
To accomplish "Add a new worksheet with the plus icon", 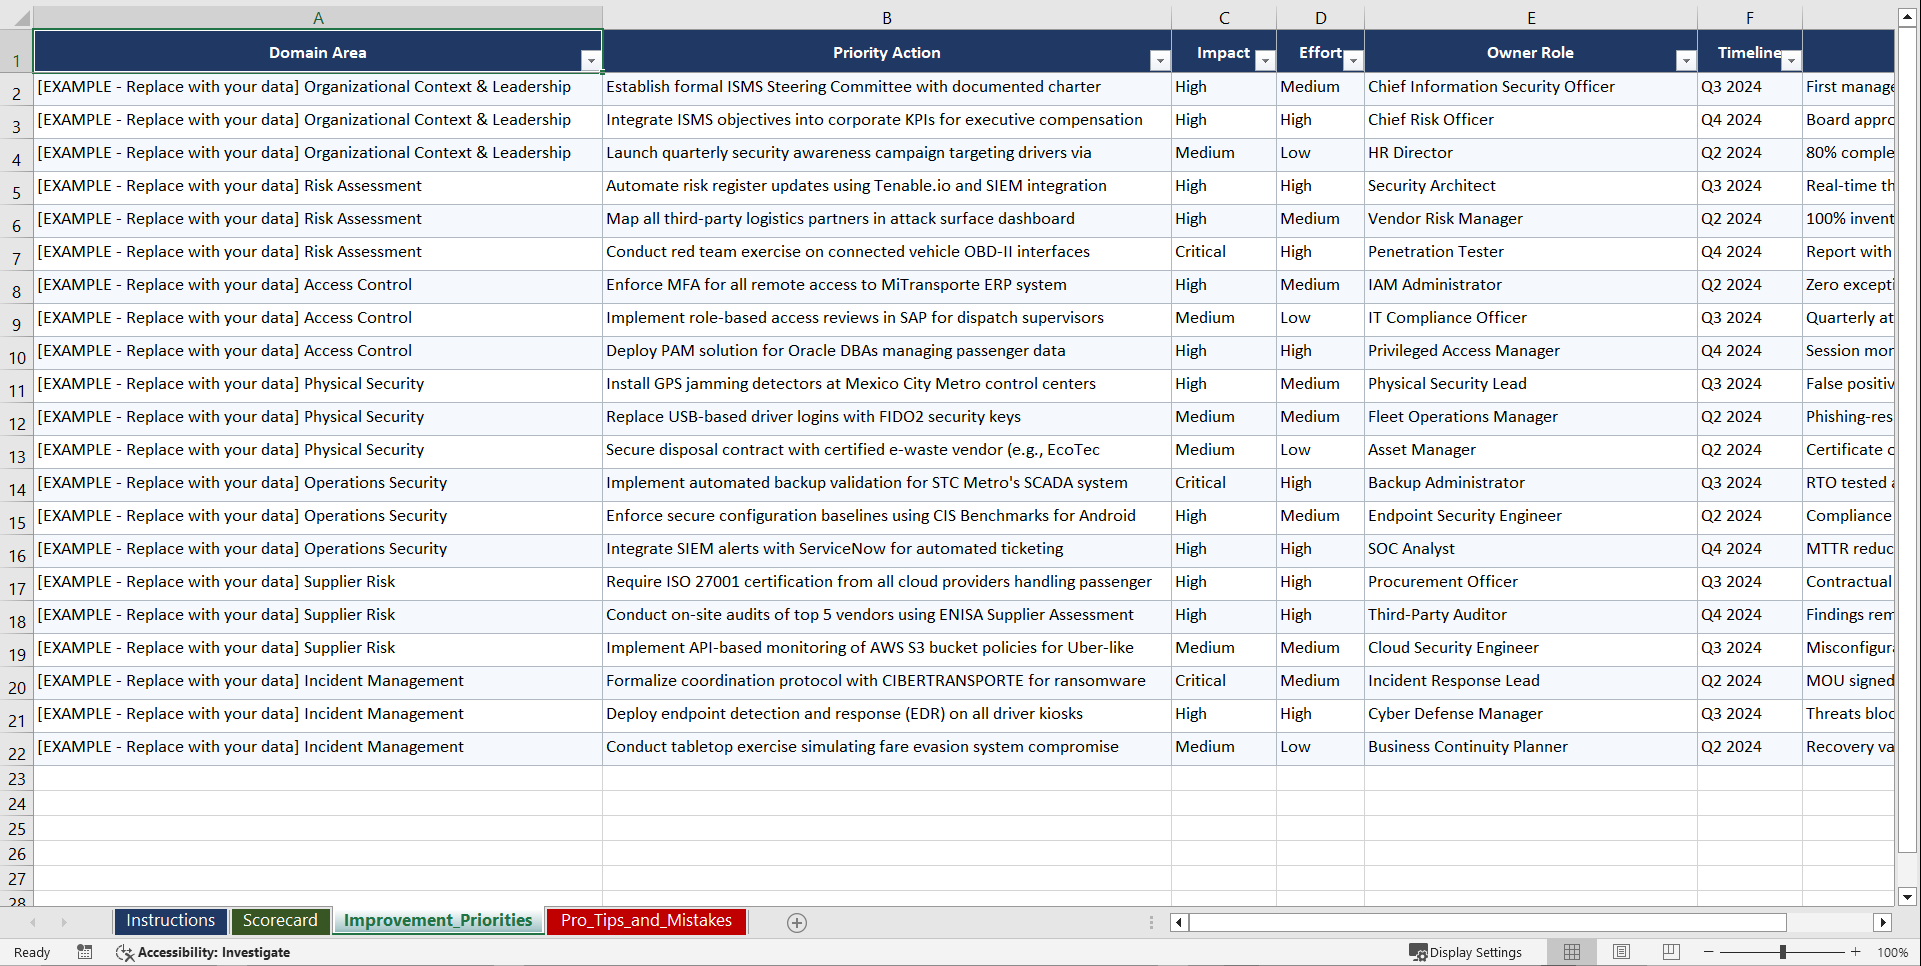I will coord(797,922).
